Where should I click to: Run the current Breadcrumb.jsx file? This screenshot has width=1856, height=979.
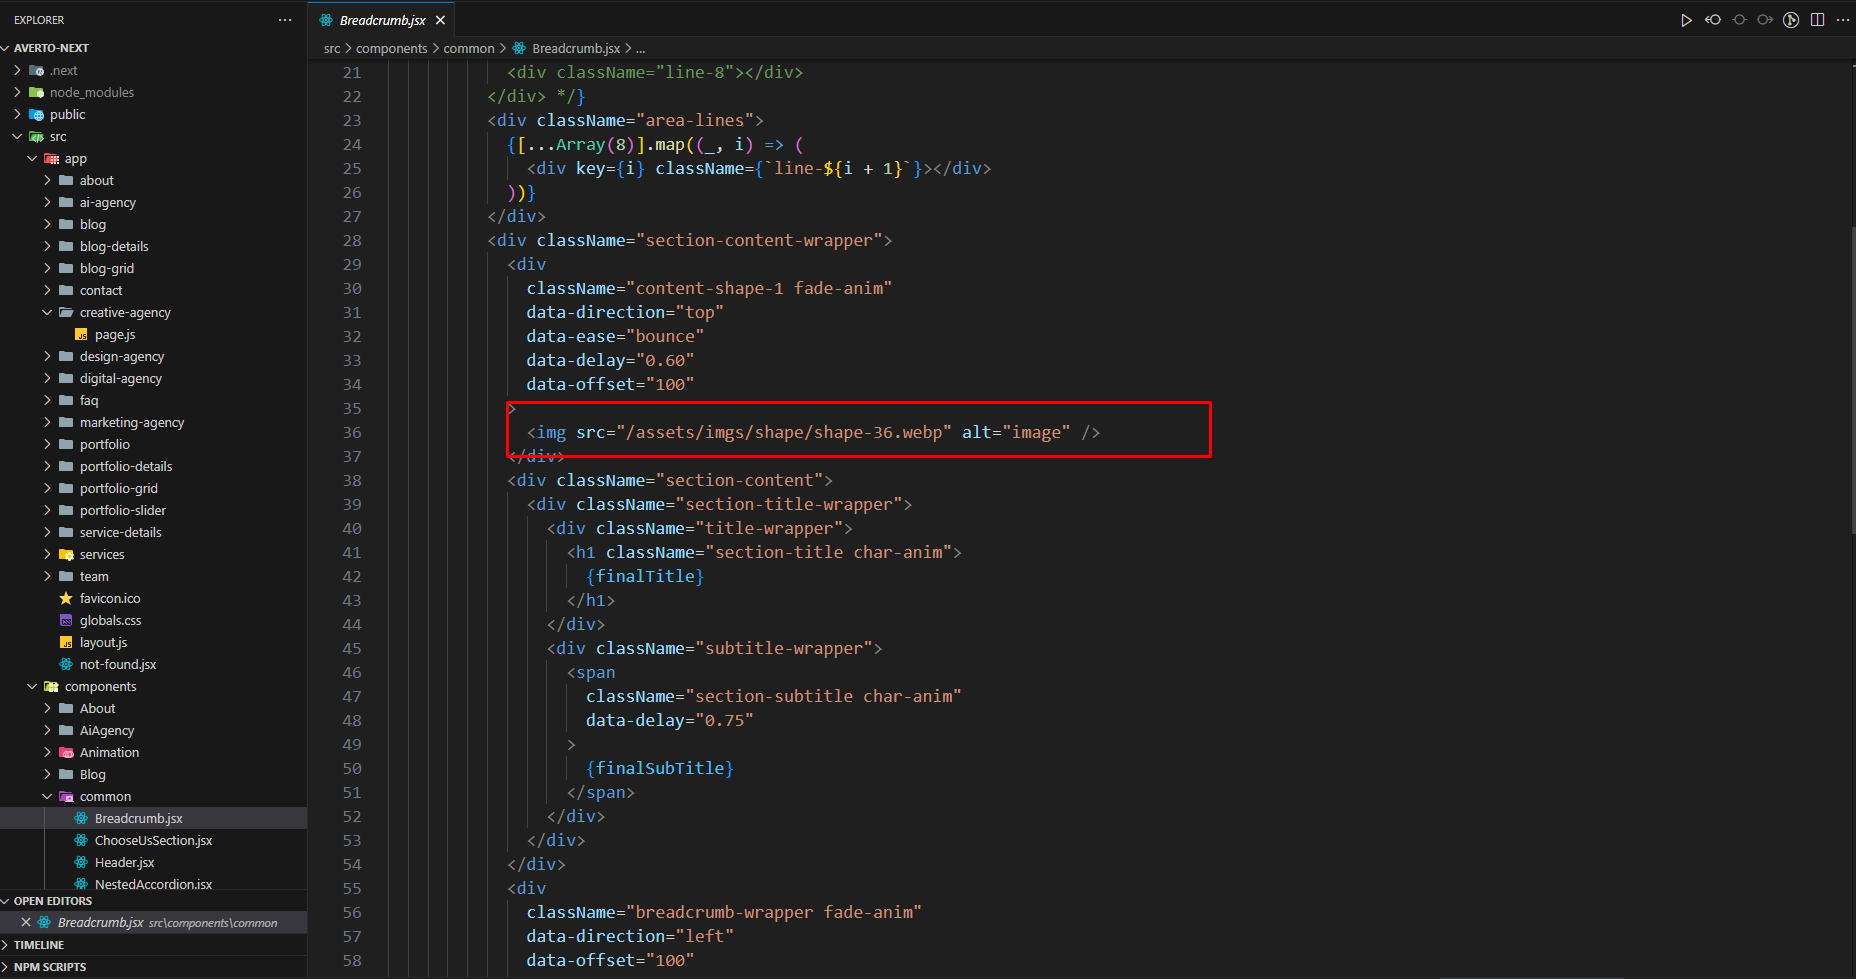point(1686,20)
